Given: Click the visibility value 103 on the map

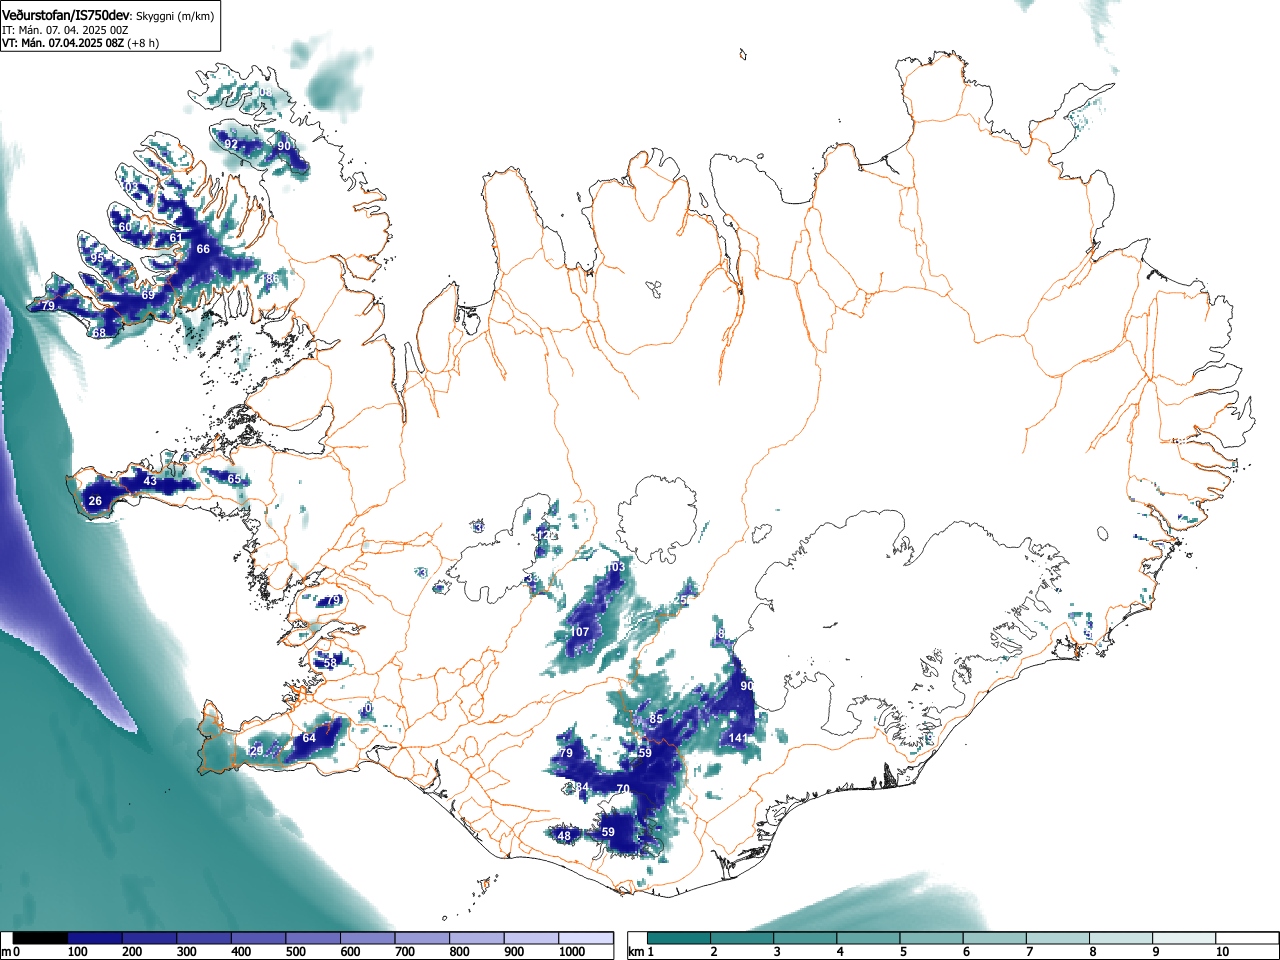Looking at the screenshot, I should coord(615,567).
